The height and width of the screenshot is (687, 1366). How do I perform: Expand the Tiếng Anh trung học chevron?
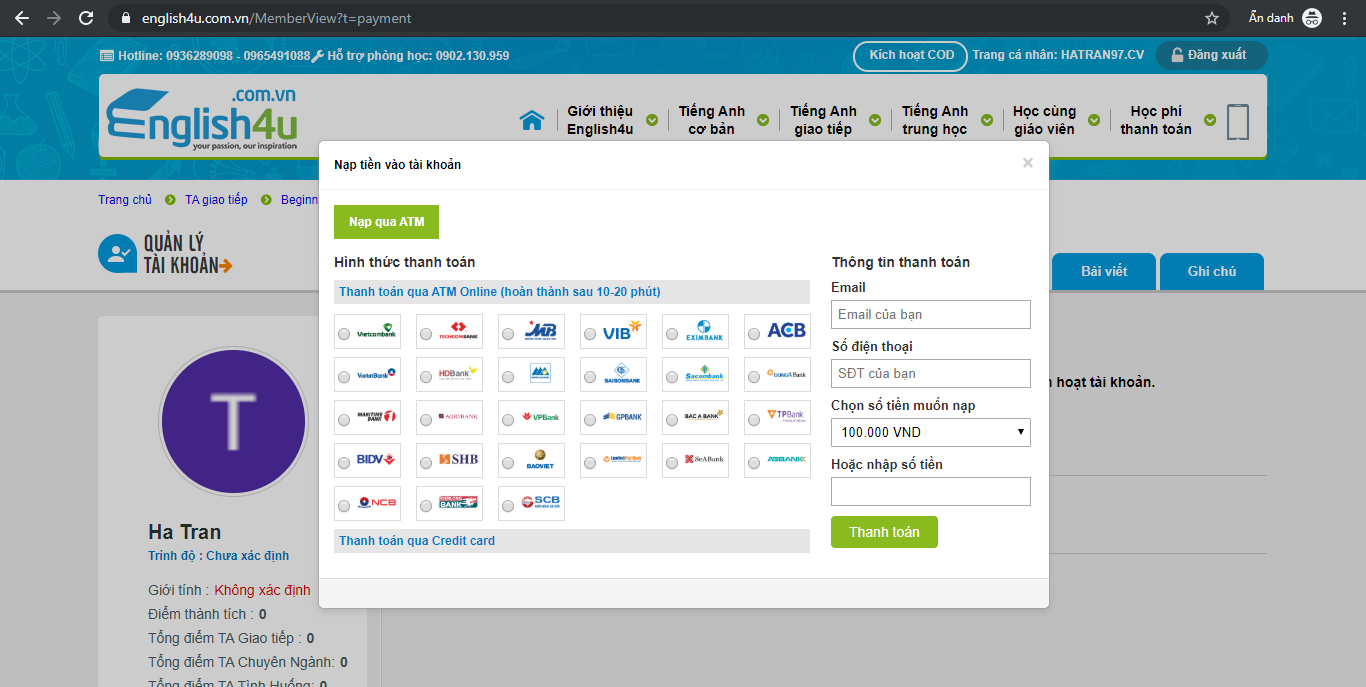987,120
